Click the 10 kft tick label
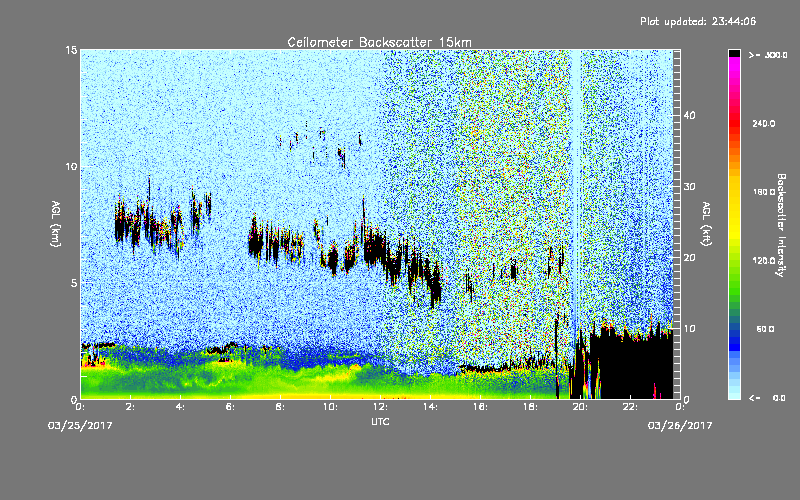The height and width of the screenshot is (500, 800). click(689, 329)
